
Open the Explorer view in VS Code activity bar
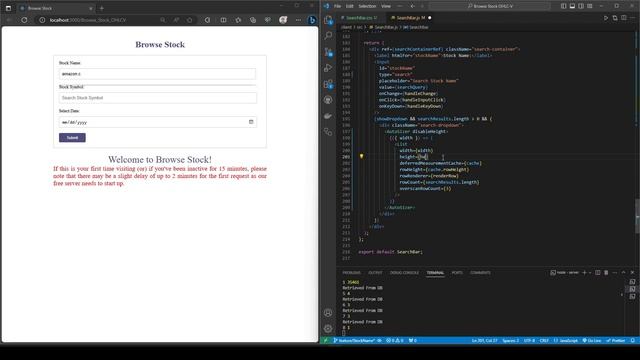[328, 20]
